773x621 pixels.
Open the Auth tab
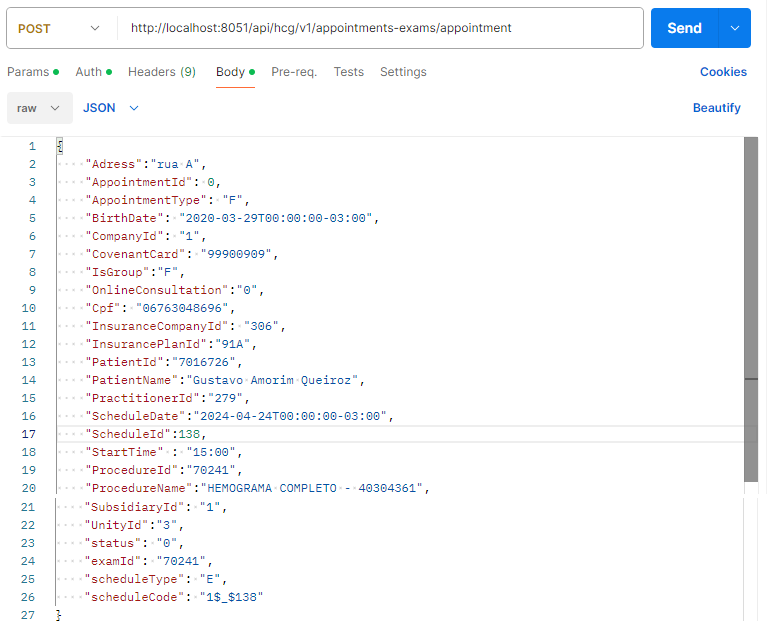point(89,72)
